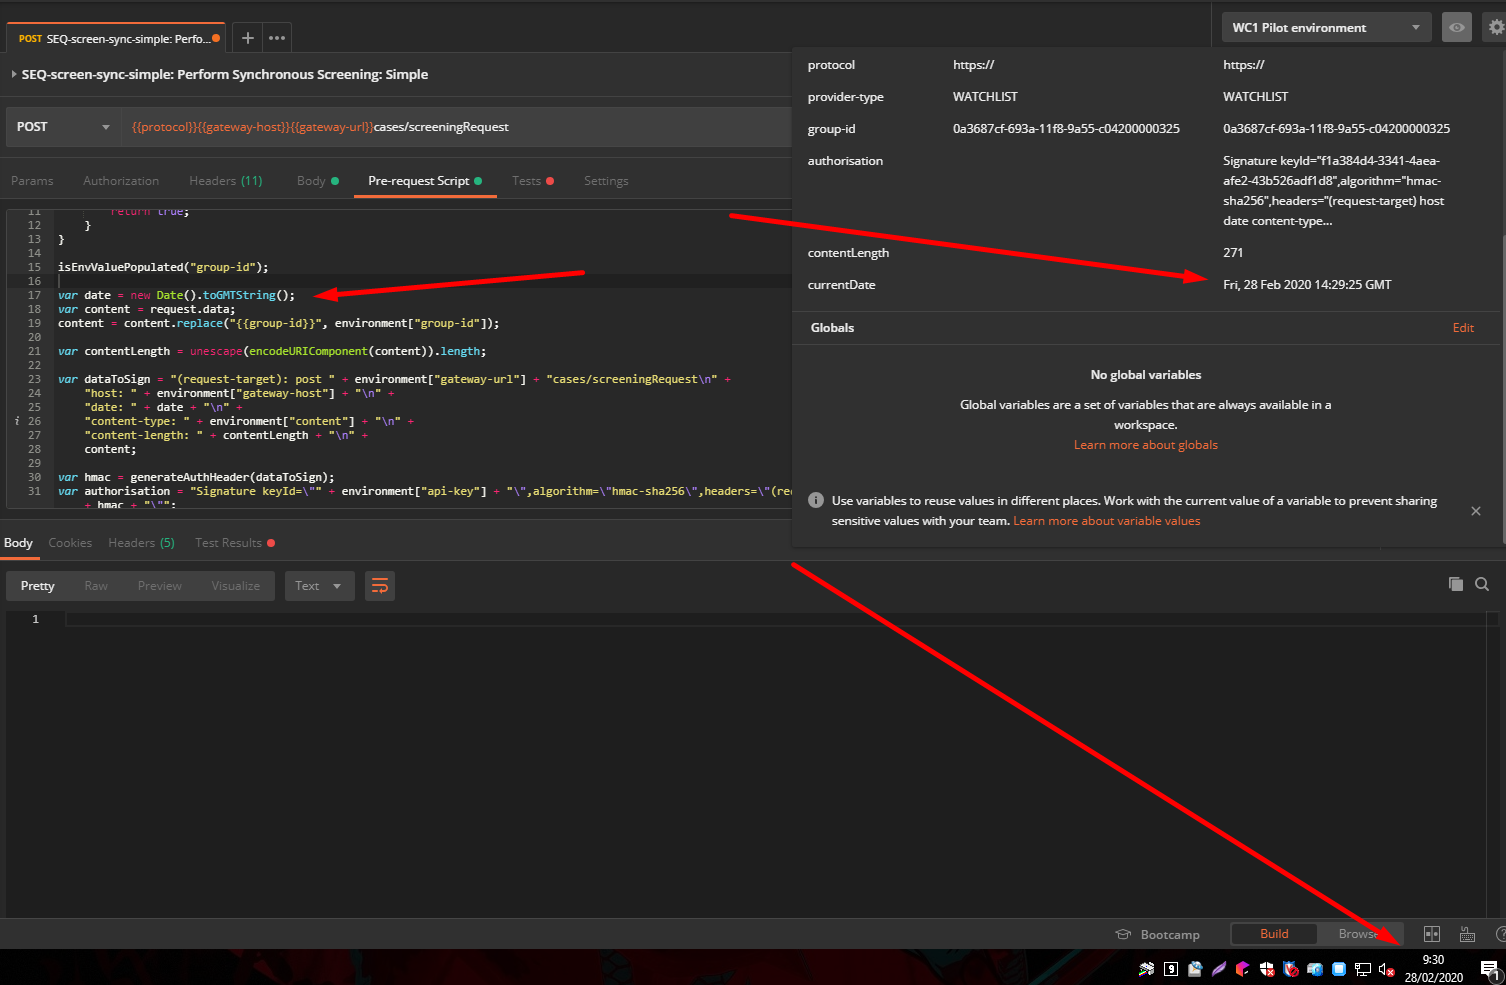Place cursor on line 21 contentLength declaration
The image size is (1506, 985).
point(272,351)
